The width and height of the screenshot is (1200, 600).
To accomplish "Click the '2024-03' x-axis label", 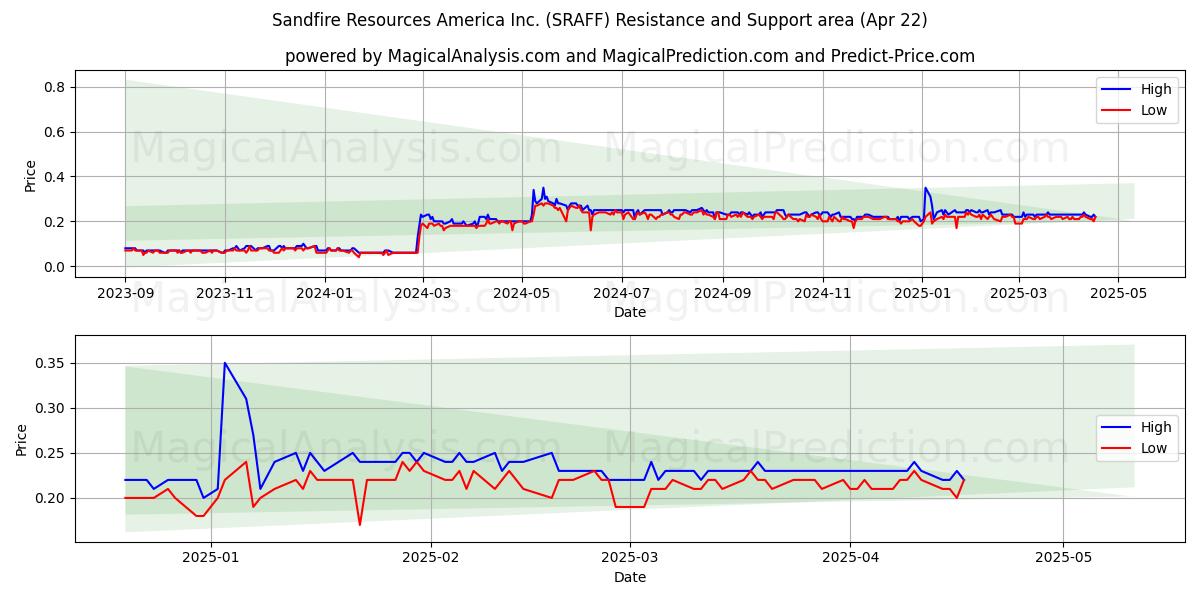I will coord(422,295).
